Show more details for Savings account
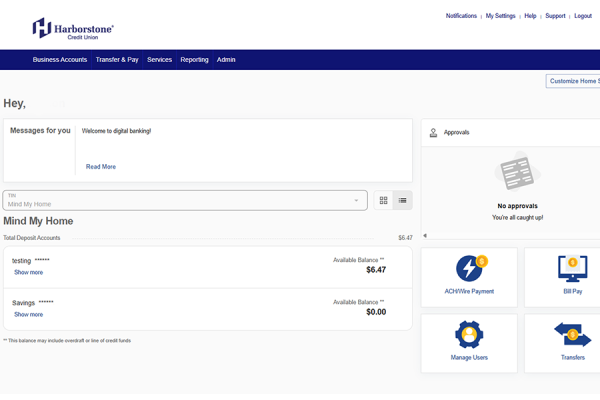This screenshot has width=600, height=400. 28,314
